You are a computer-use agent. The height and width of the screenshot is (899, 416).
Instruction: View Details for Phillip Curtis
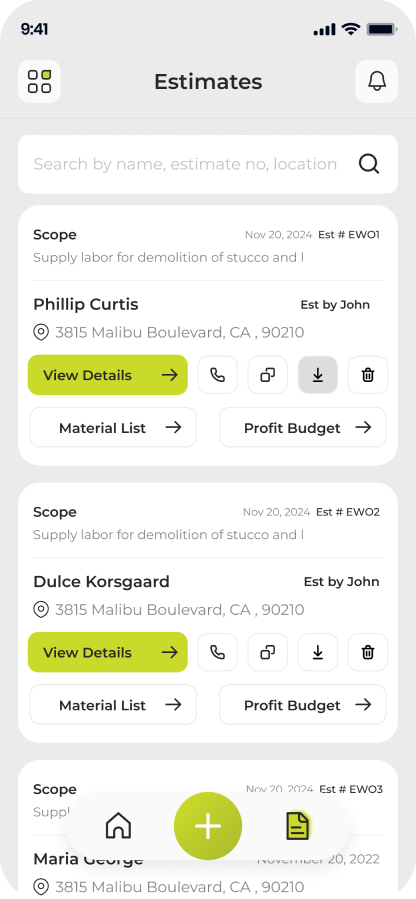point(108,375)
